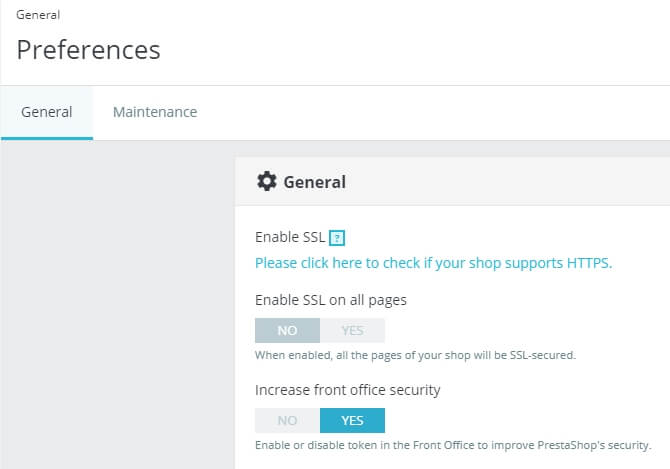The width and height of the screenshot is (670, 469).
Task: Switch to the Maintenance tab
Action: (155, 112)
